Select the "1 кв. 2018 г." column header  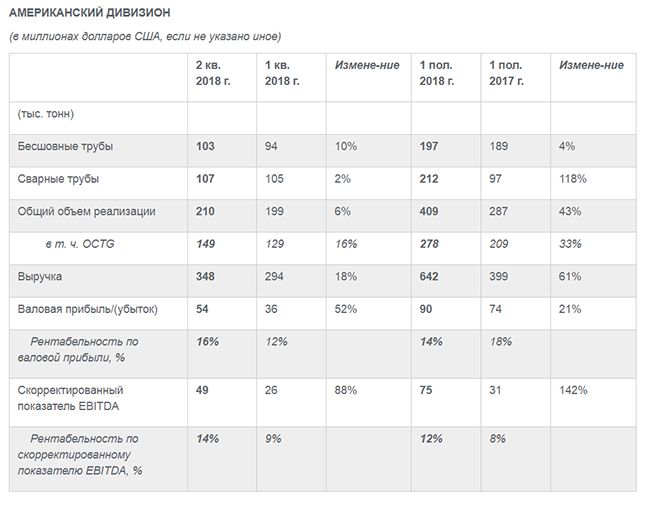(x=282, y=73)
